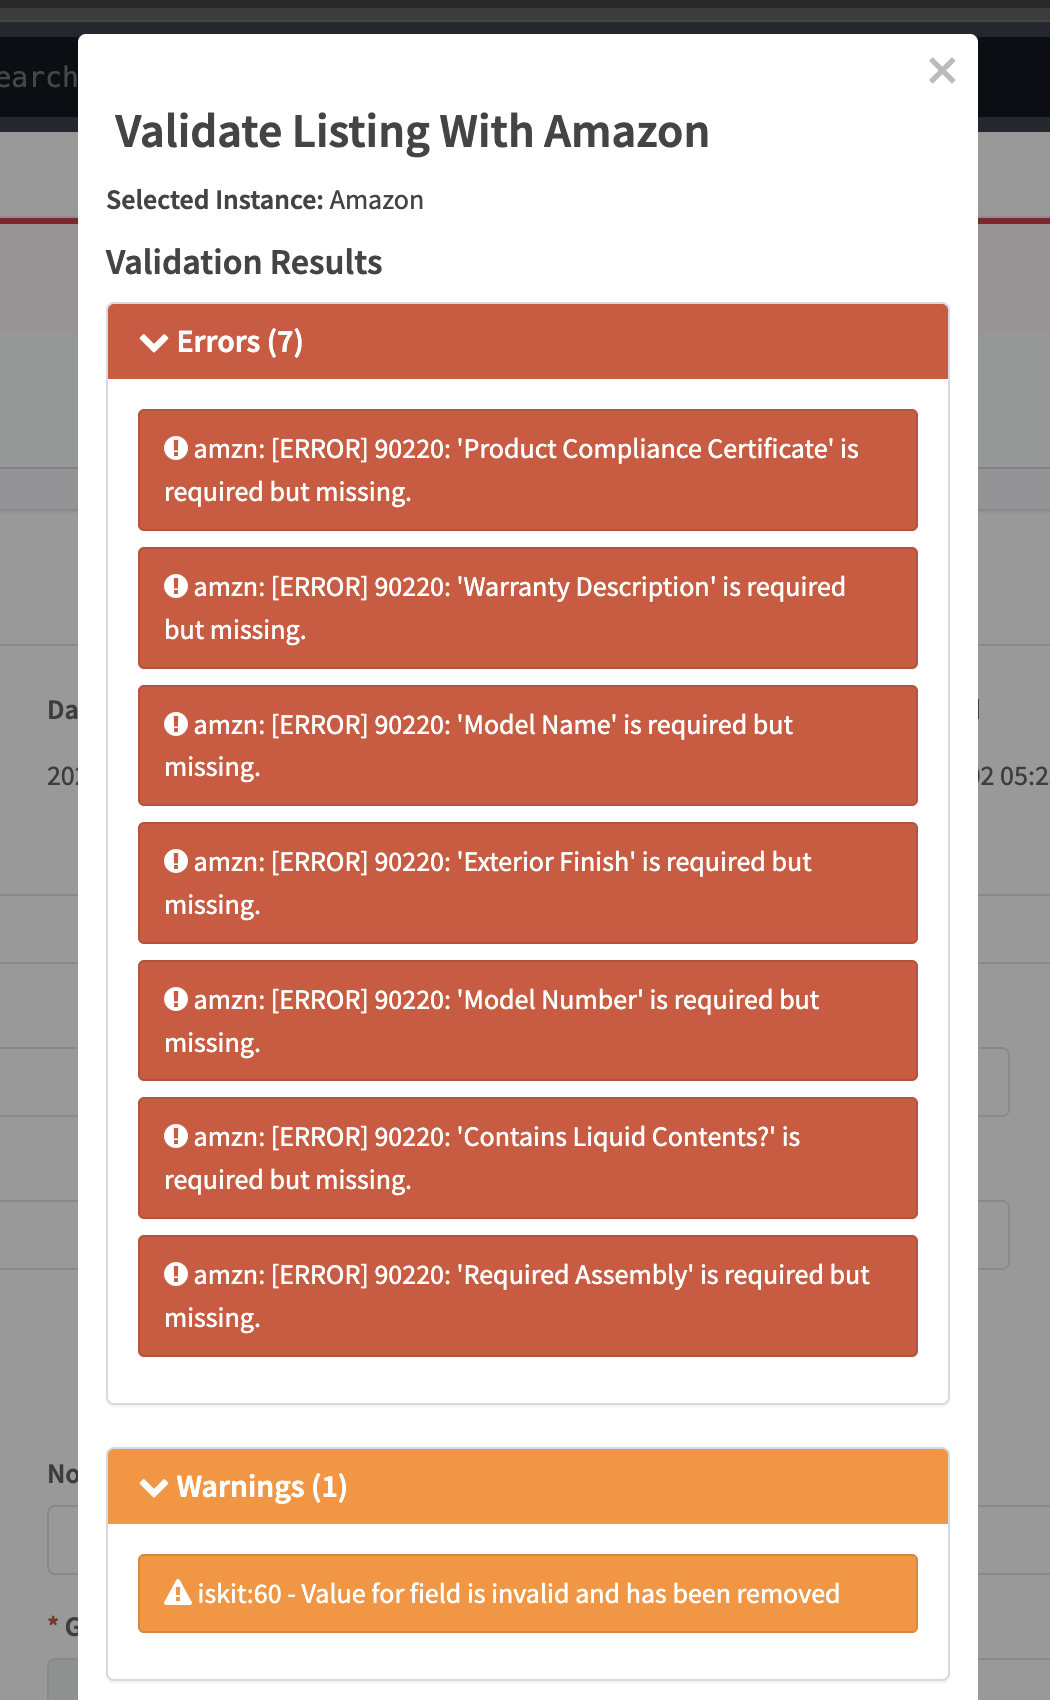This screenshot has width=1050, height=1700.
Task: Select the Model Number error message
Action: click(528, 1021)
